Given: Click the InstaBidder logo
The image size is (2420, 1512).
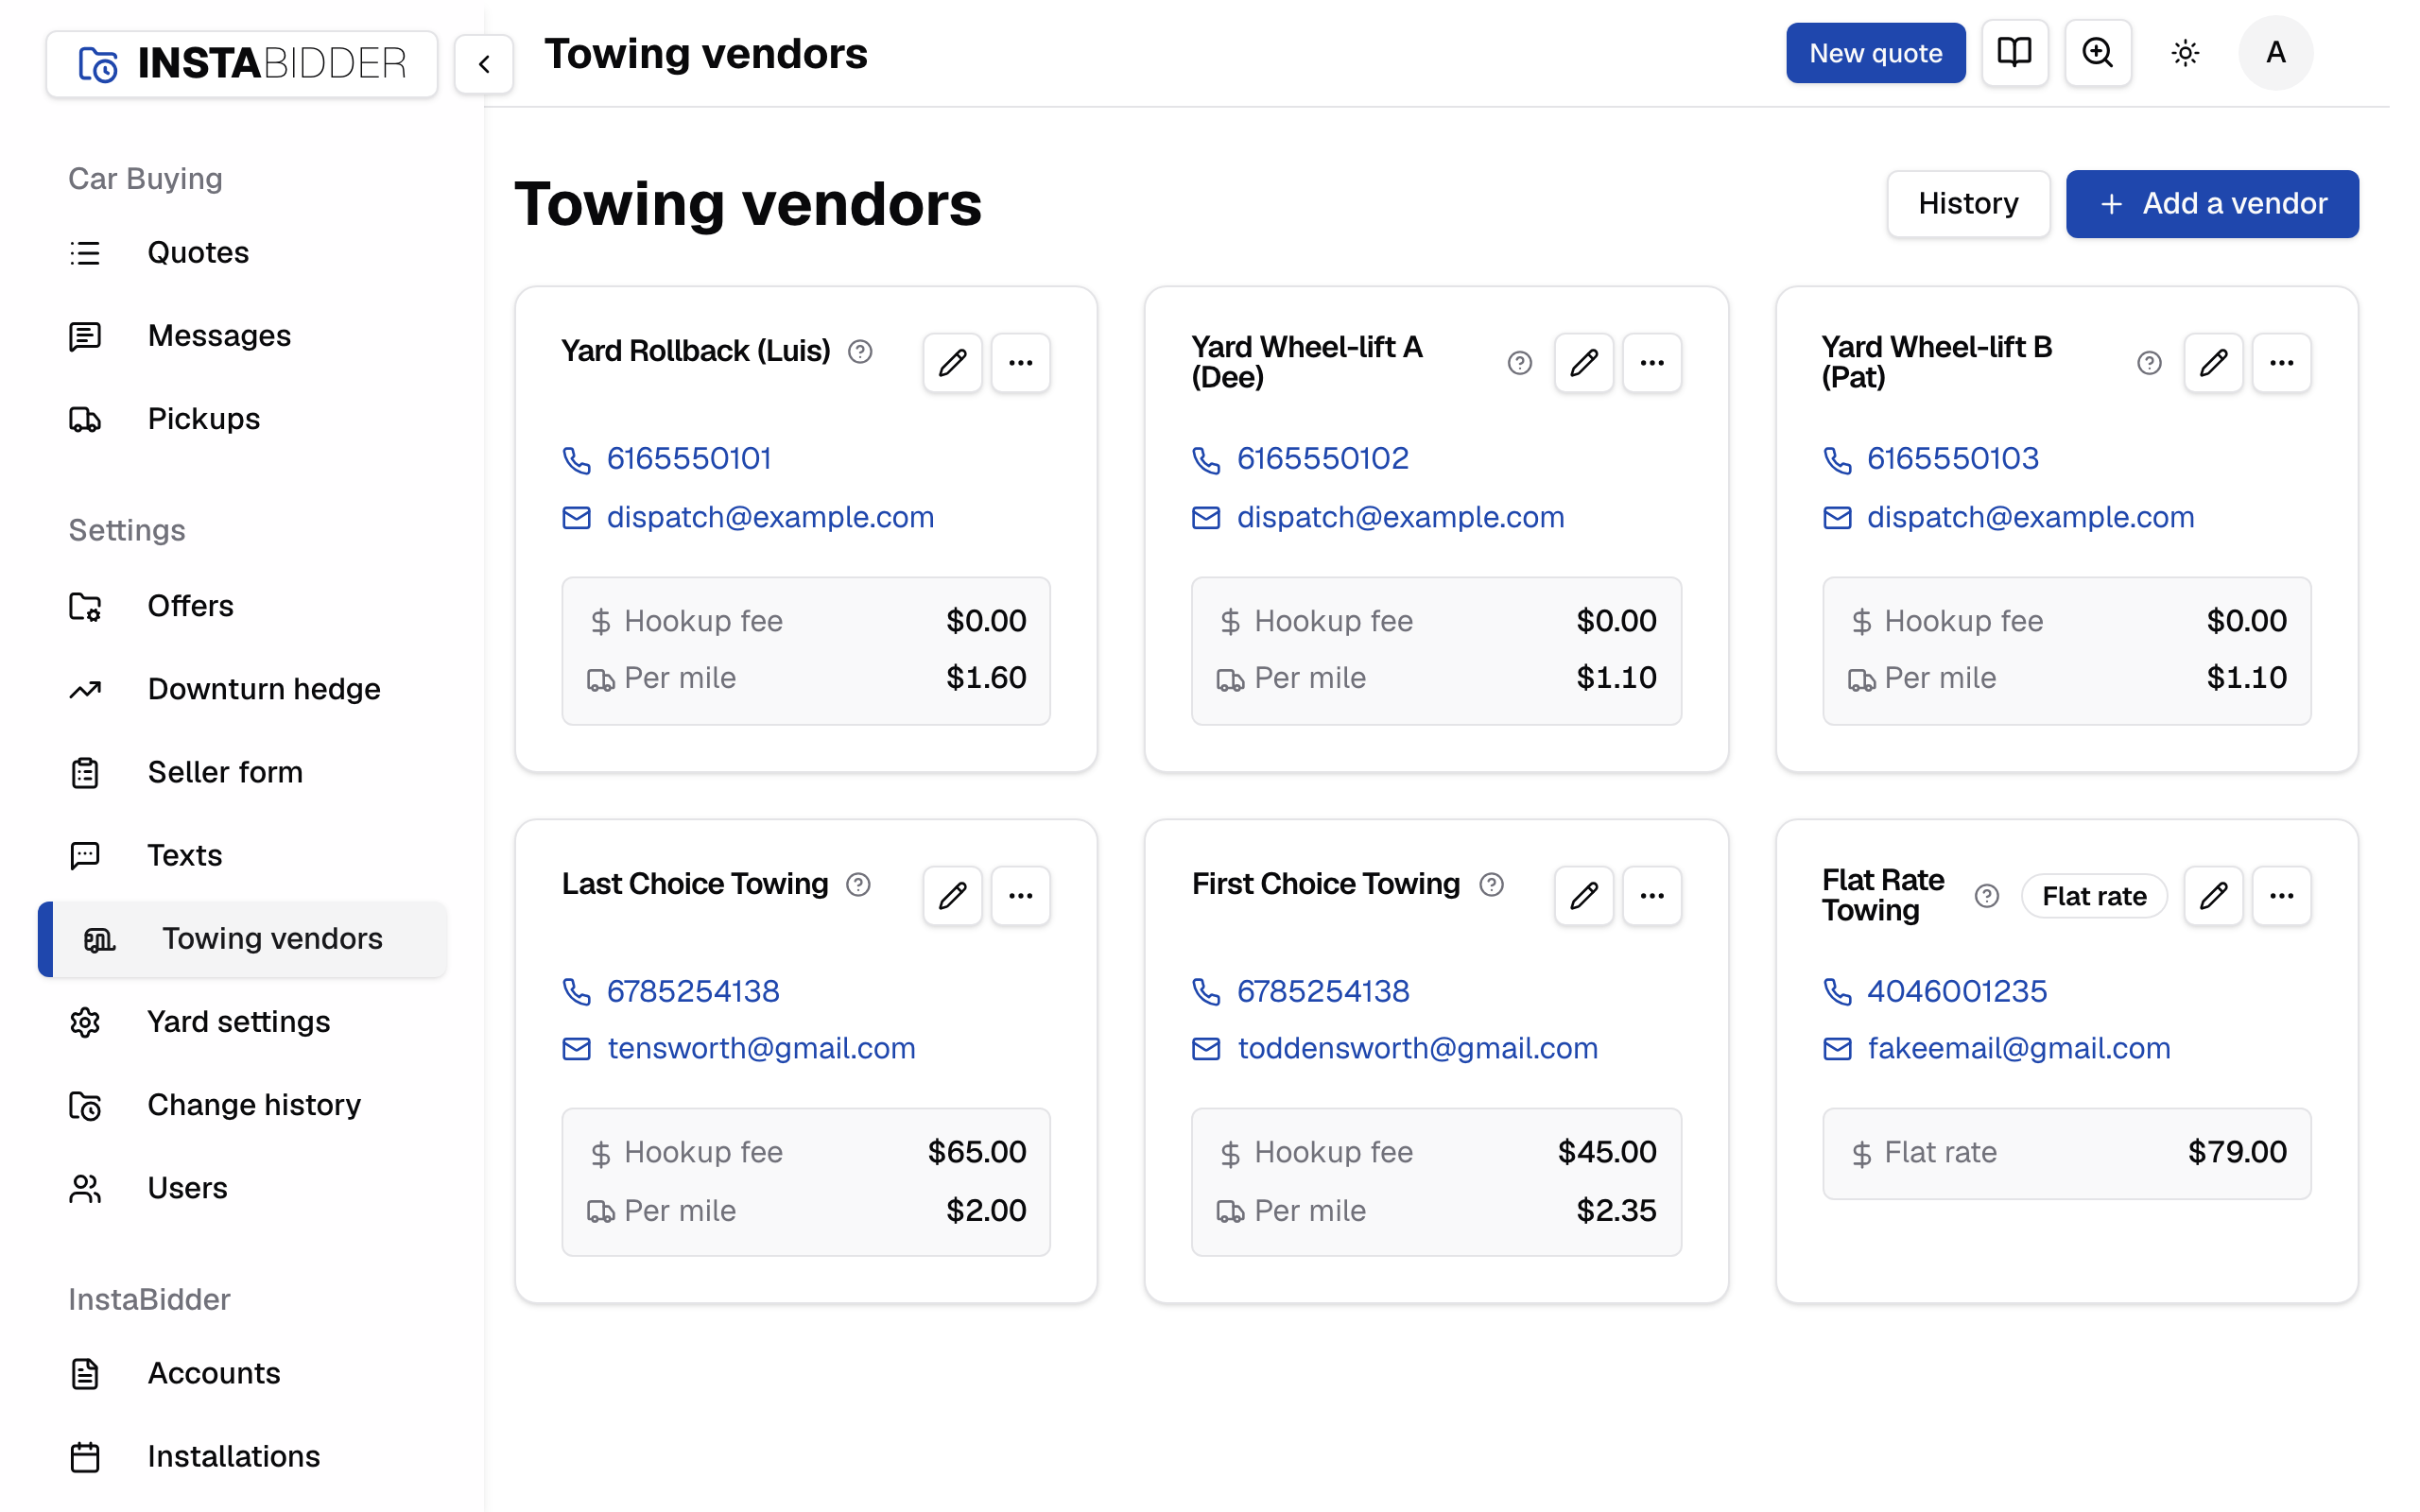Looking at the screenshot, I should [242, 64].
